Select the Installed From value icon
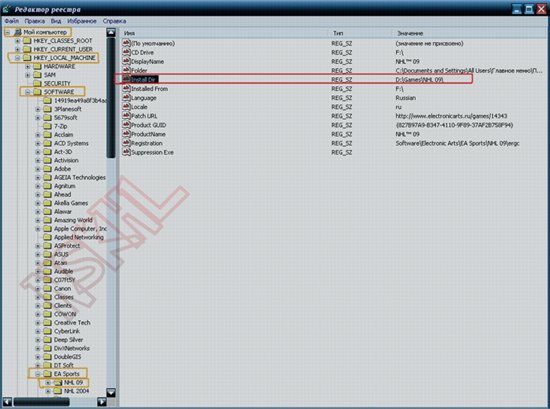The width and height of the screenshot is (550, 409). click(126, 89)
